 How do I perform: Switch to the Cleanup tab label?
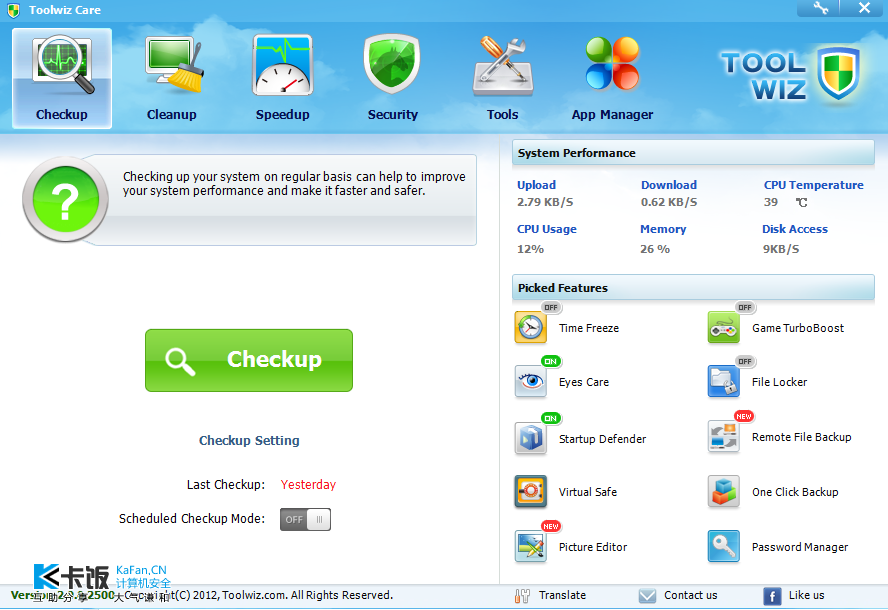(172, 114)
